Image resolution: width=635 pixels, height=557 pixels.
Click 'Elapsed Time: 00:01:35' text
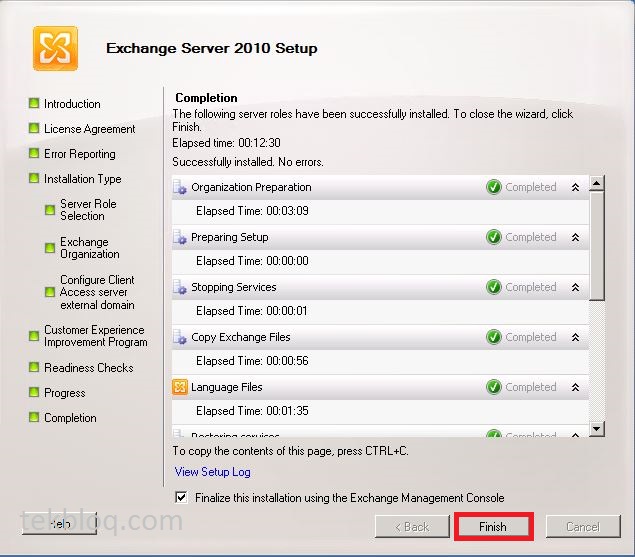[x=252, y=411]
